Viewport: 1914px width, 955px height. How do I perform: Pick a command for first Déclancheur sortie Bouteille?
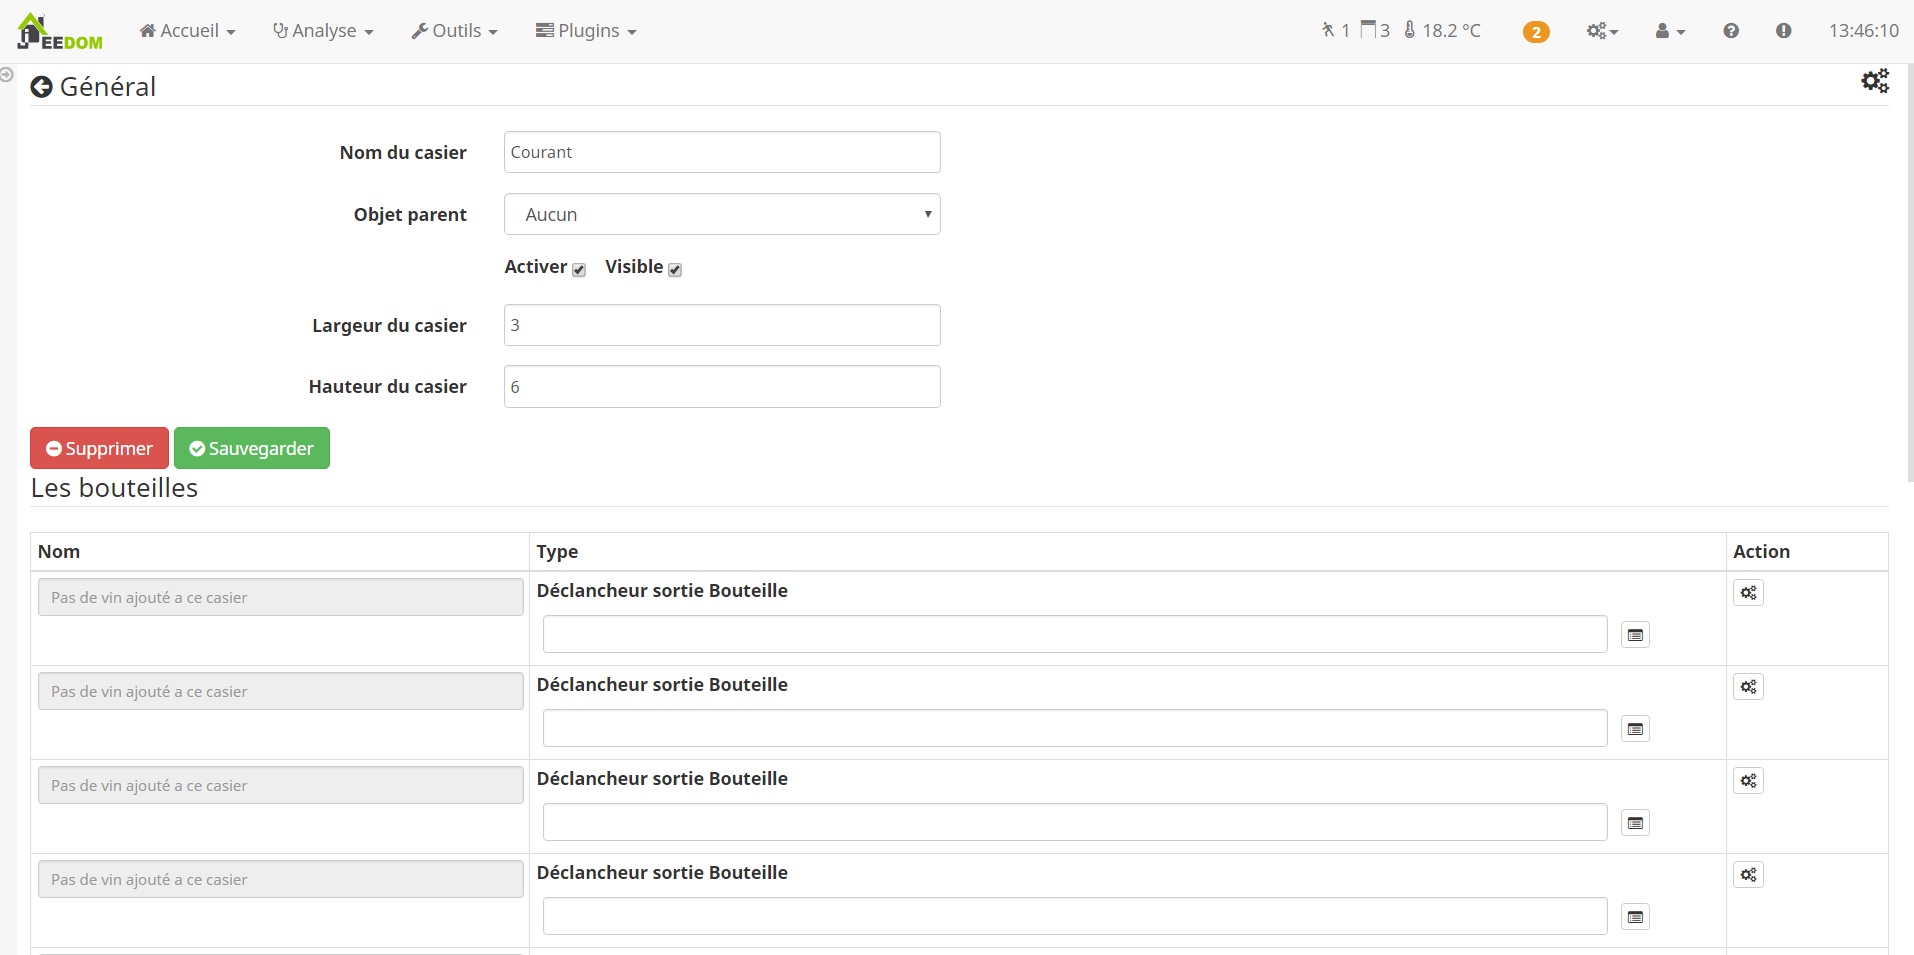pyautogui.click(x=1635, y=635)
